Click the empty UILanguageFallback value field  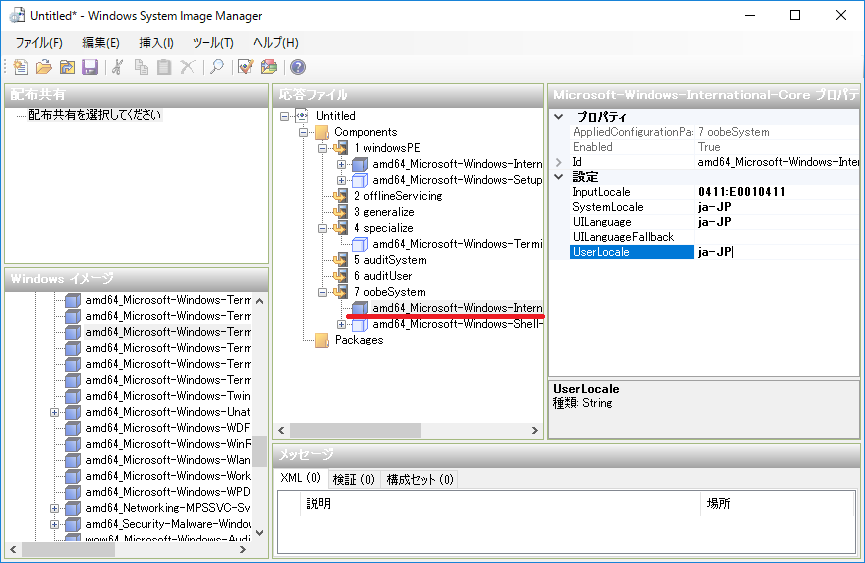click(x=777, y=237)
